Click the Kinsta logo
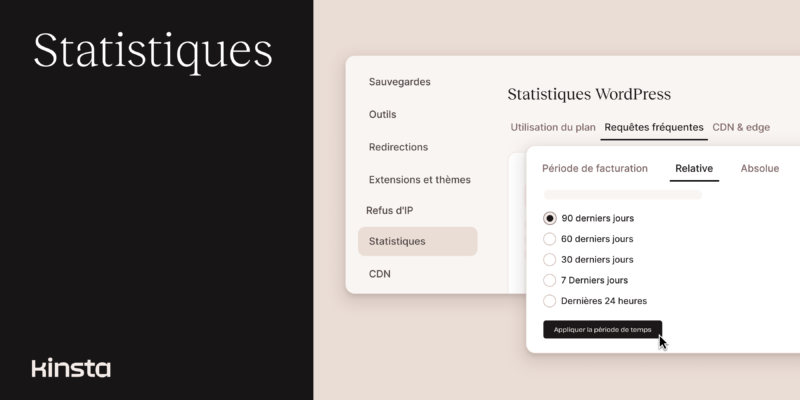Image resolution: width=800 pixels, height=400 pixels. [x=71, y=367]
